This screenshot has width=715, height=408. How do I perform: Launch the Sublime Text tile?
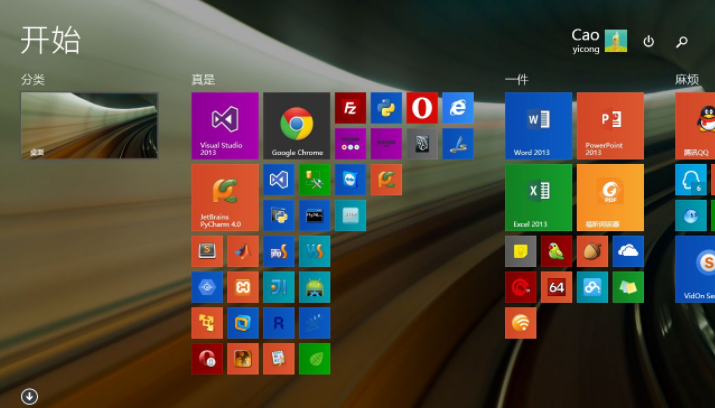(207, 251)
